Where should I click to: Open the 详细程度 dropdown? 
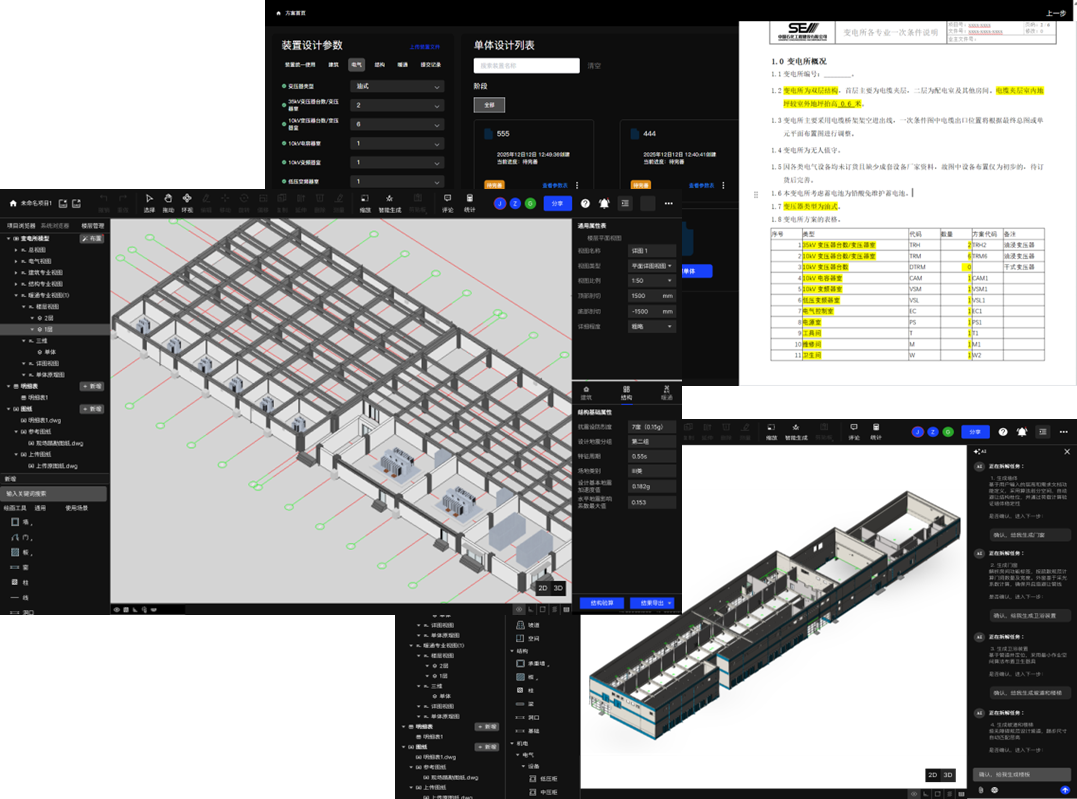pos(652,326)
